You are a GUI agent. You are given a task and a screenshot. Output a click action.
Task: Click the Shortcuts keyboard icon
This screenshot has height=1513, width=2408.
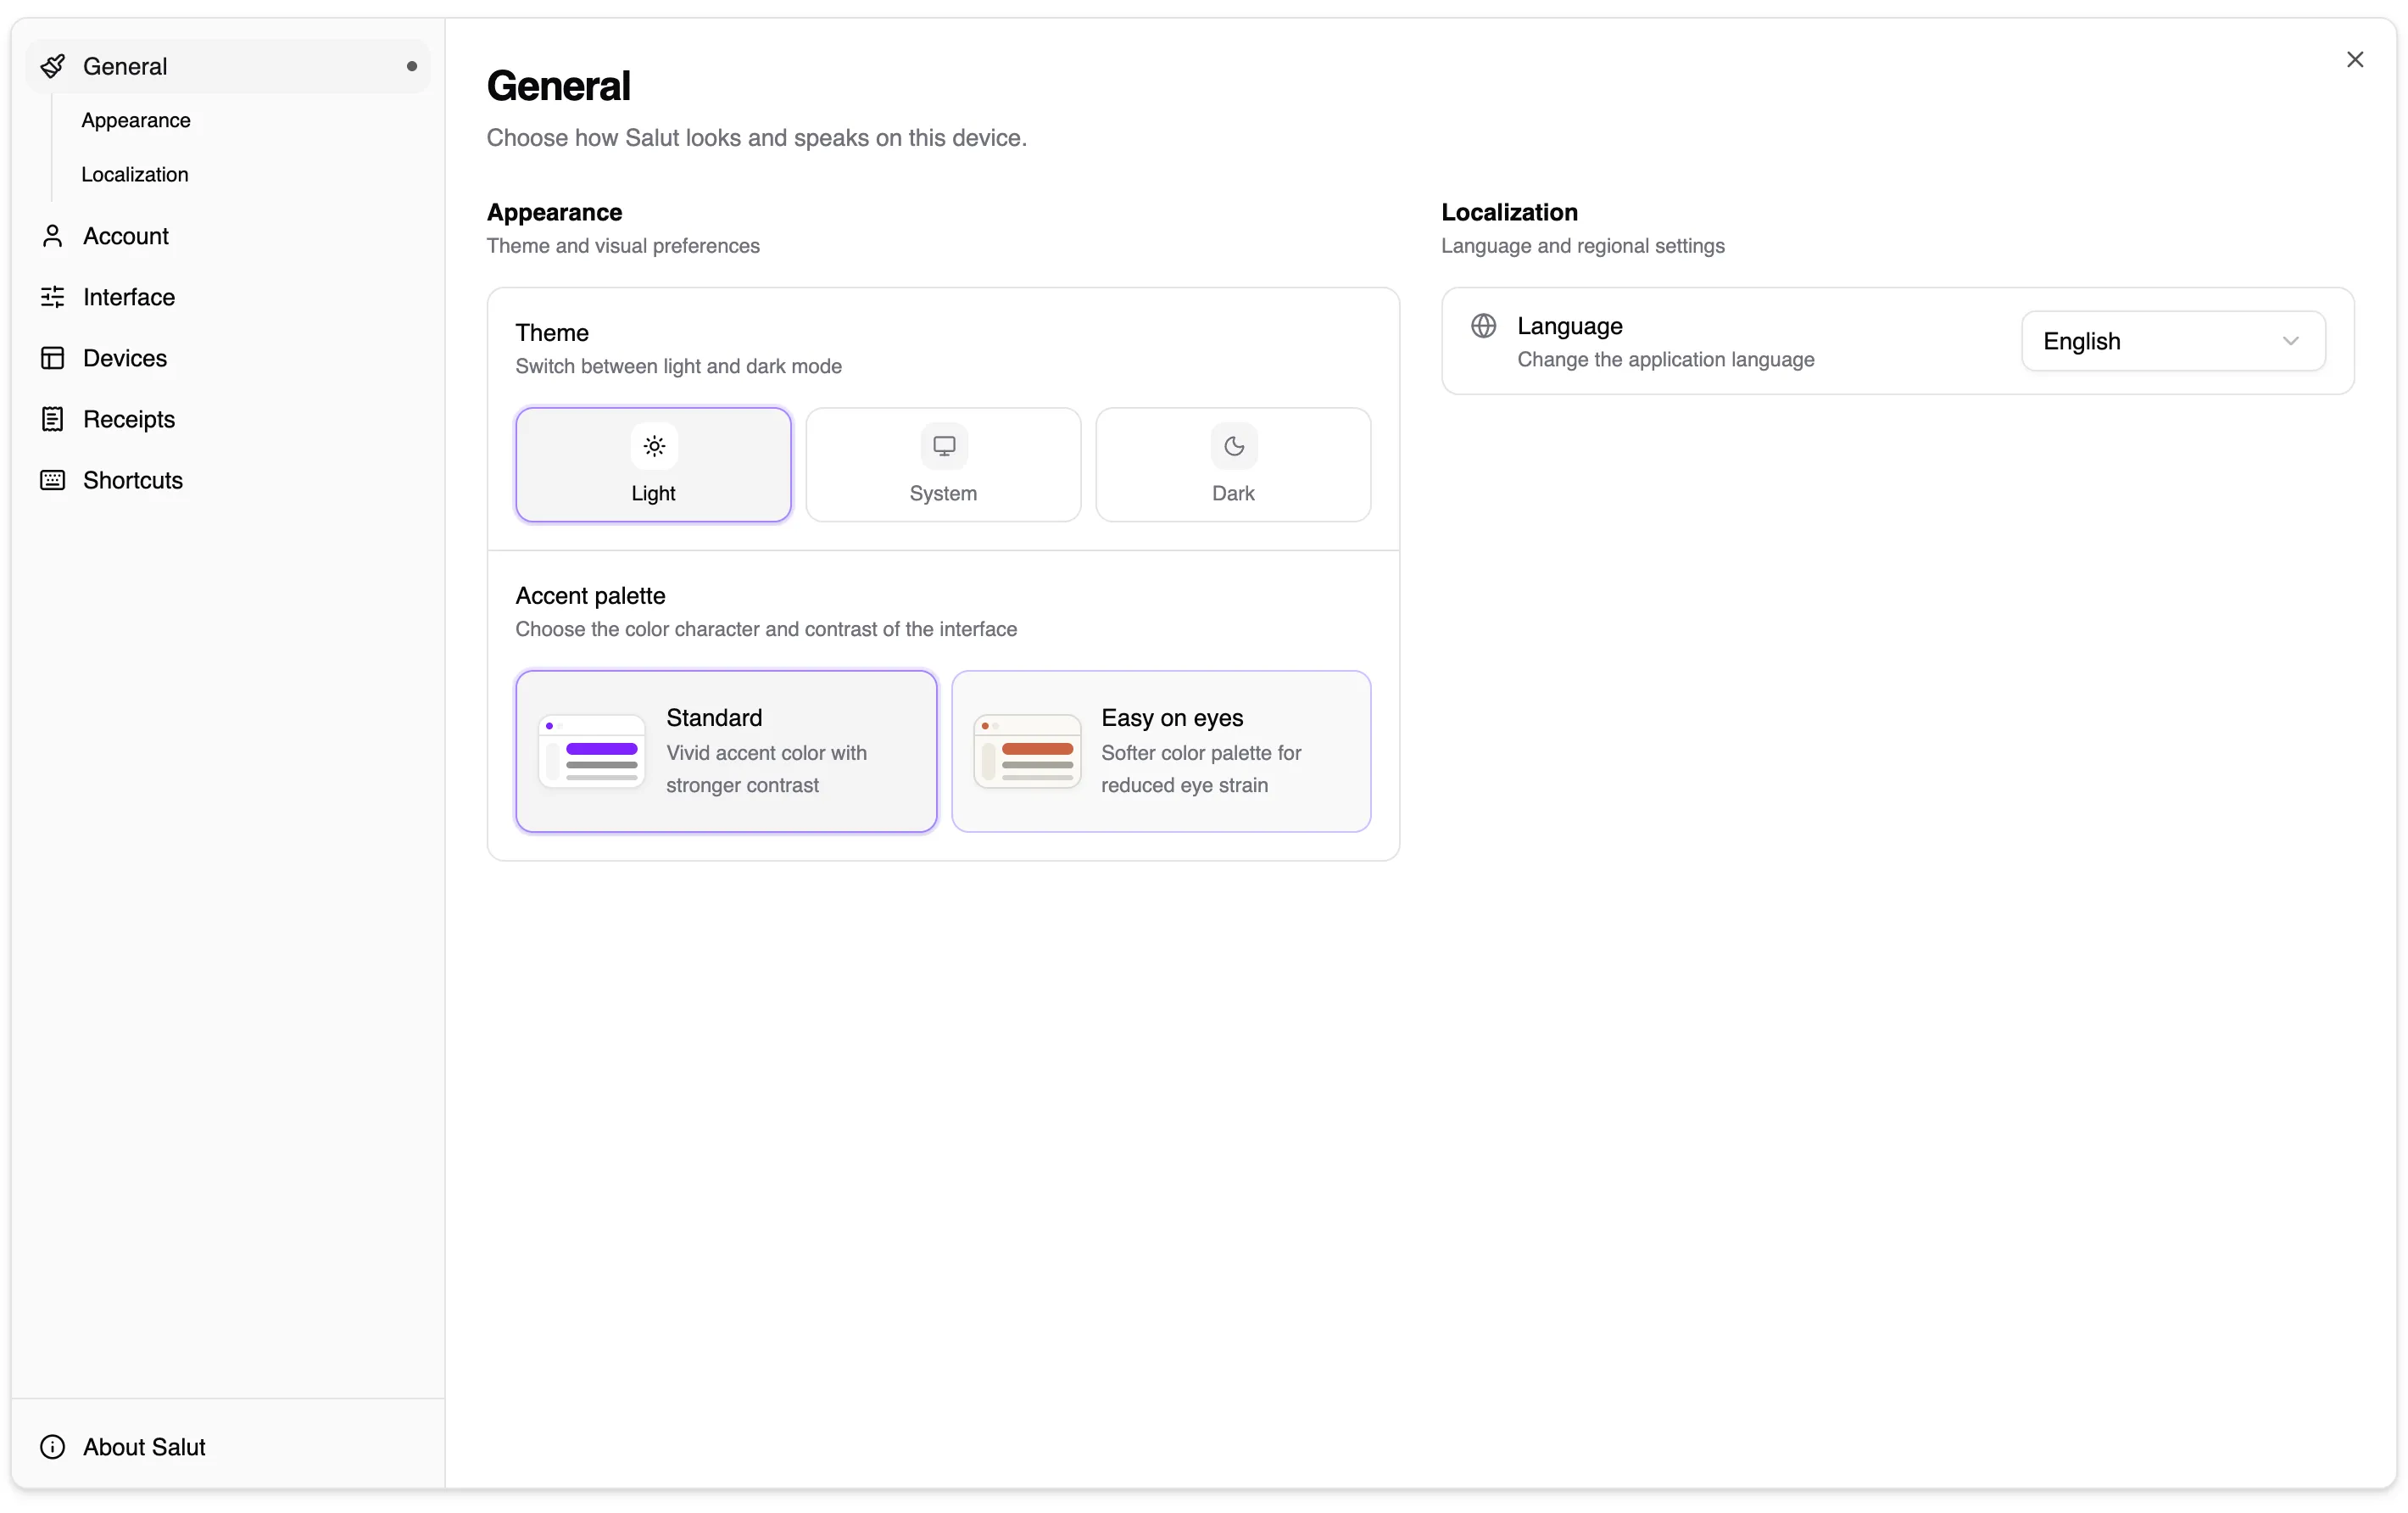tap(52, 480)
